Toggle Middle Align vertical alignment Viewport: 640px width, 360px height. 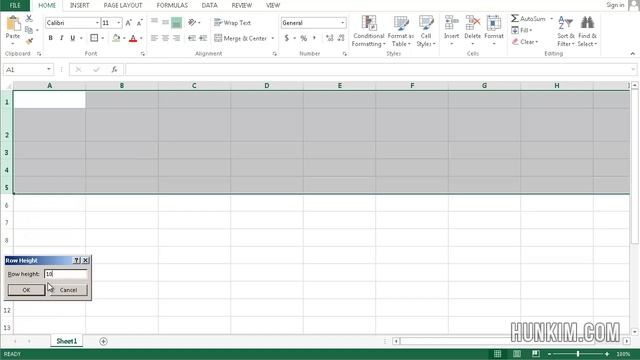coord(165,22)
